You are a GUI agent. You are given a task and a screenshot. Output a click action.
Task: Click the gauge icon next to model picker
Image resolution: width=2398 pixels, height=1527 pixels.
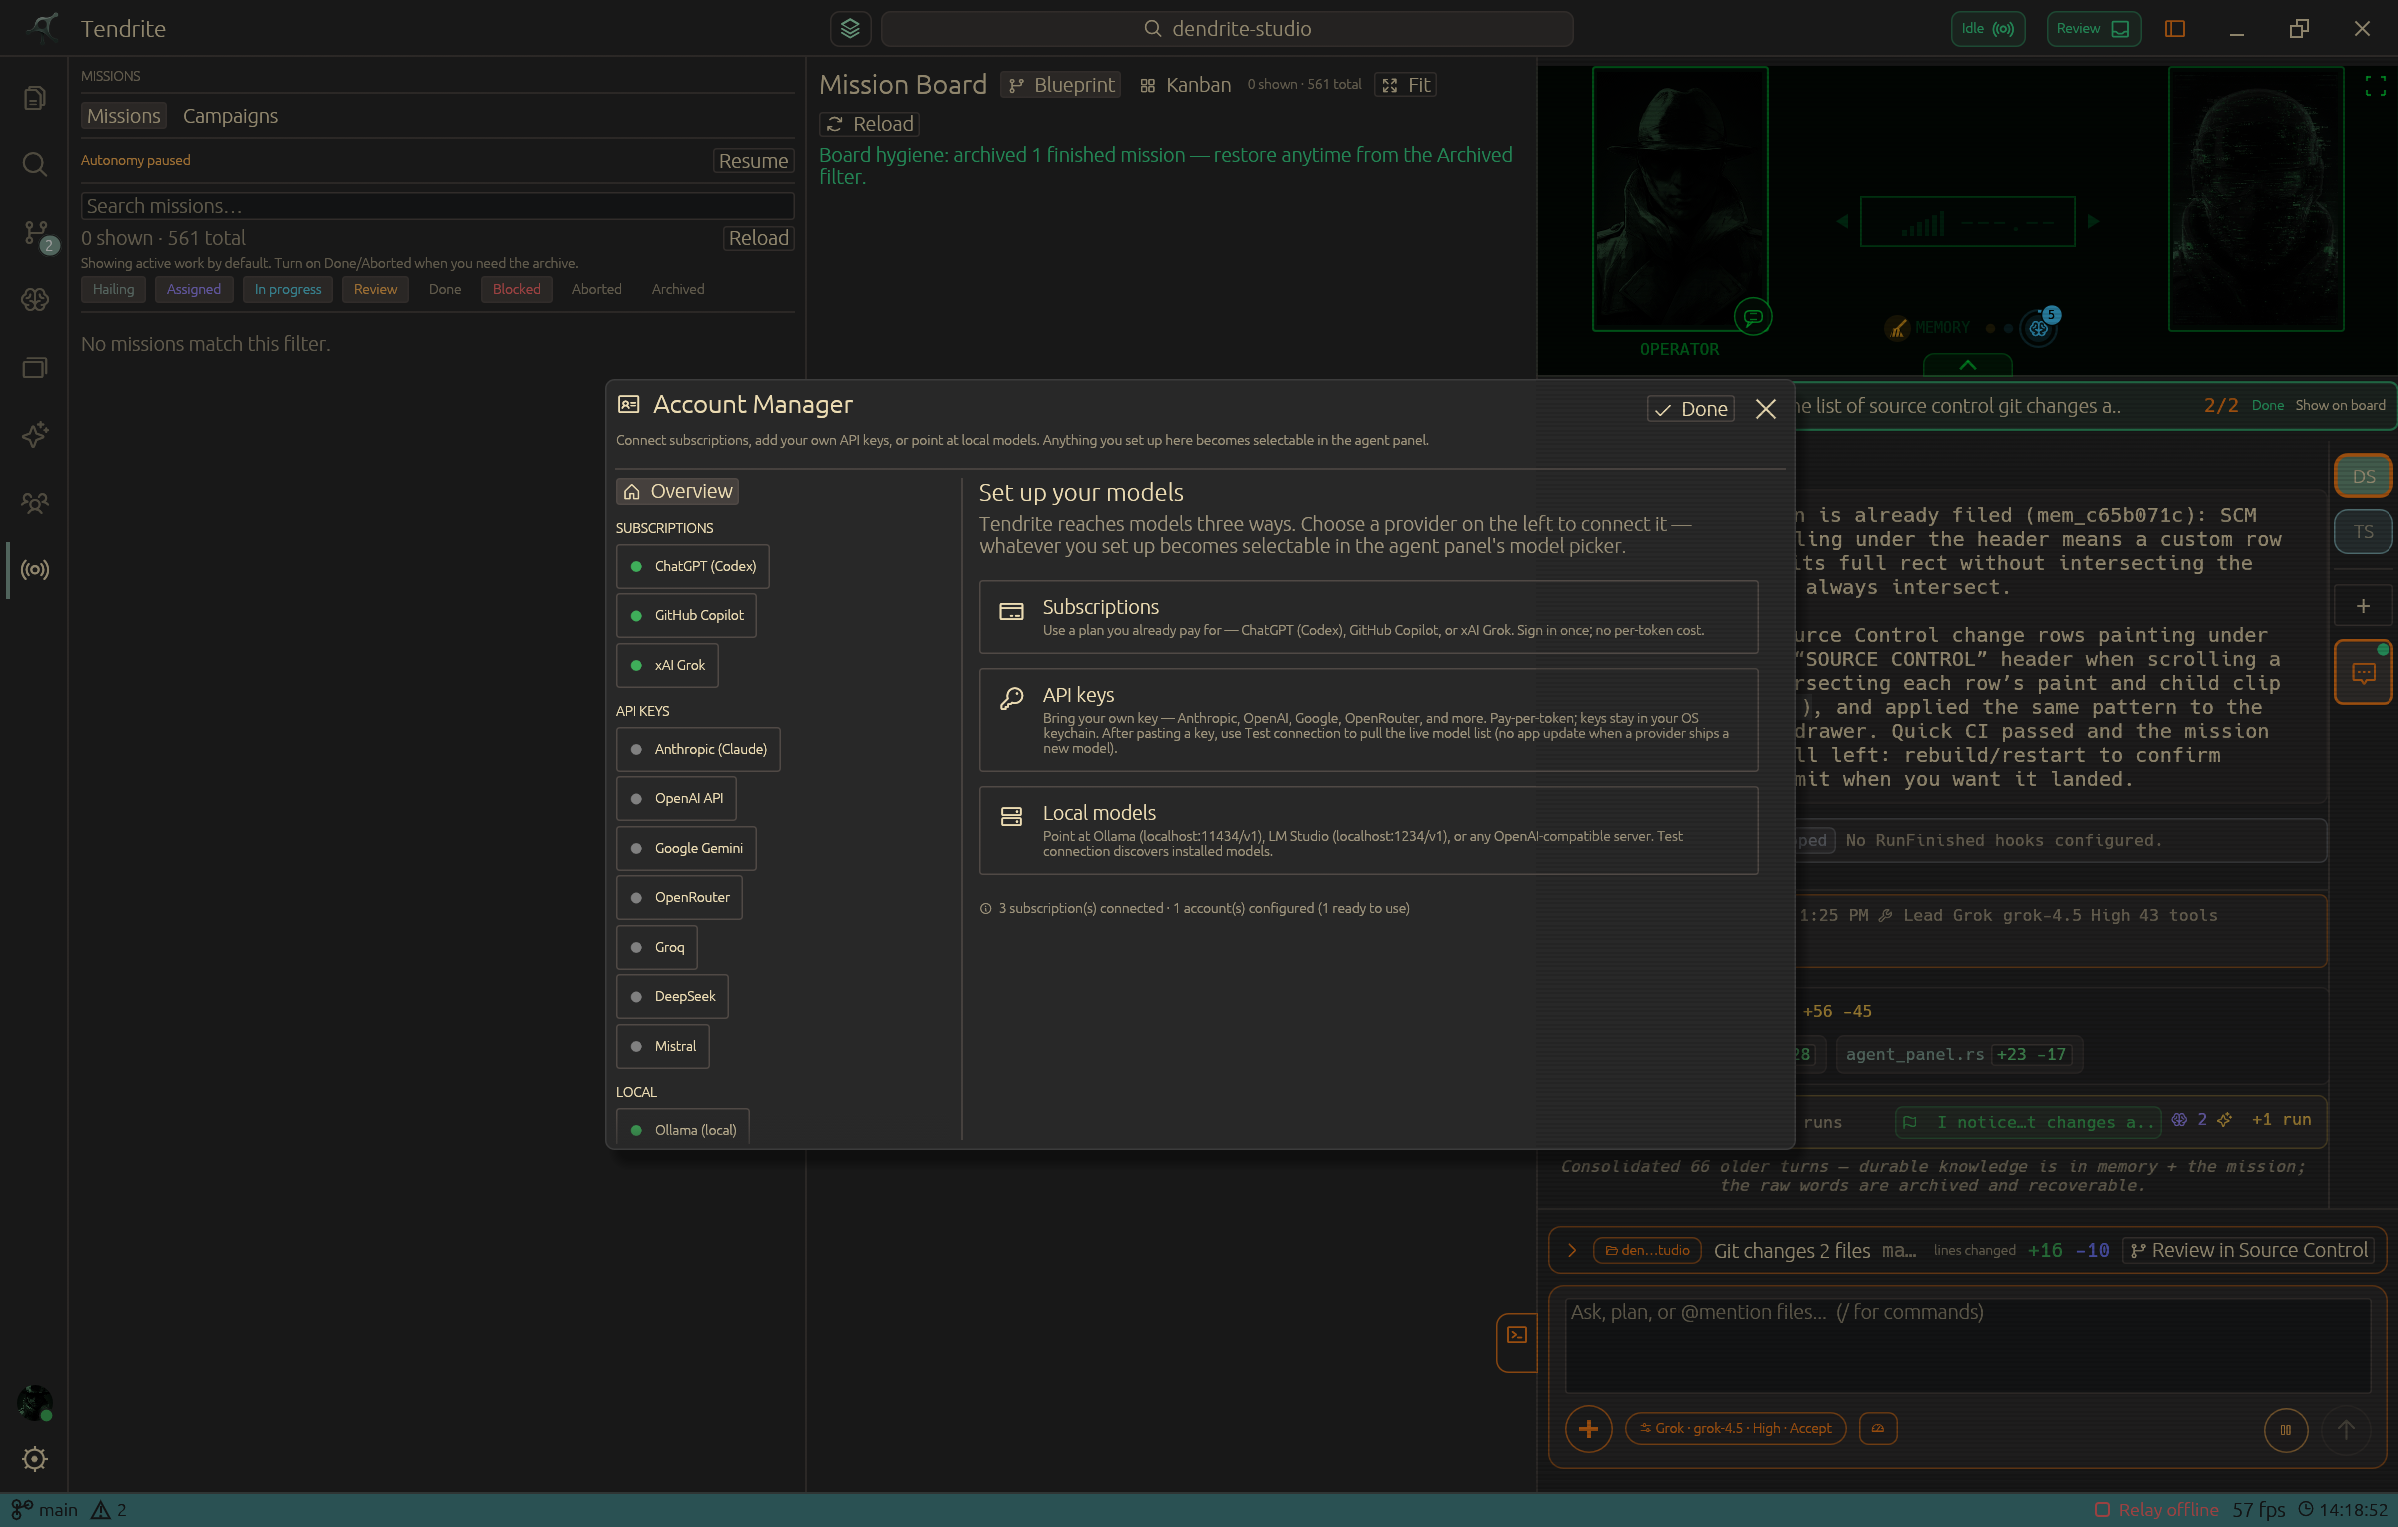(x=1878, y=1428)
